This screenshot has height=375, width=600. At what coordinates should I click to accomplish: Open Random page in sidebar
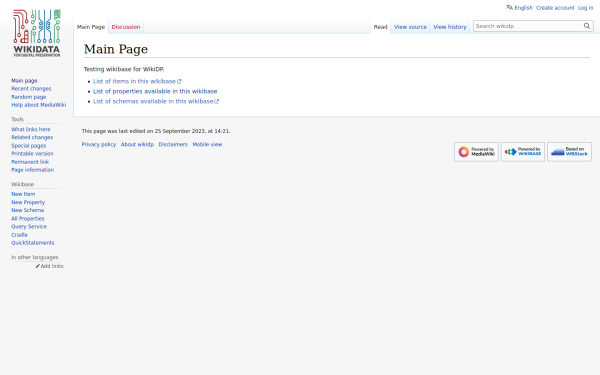[28, 97]
